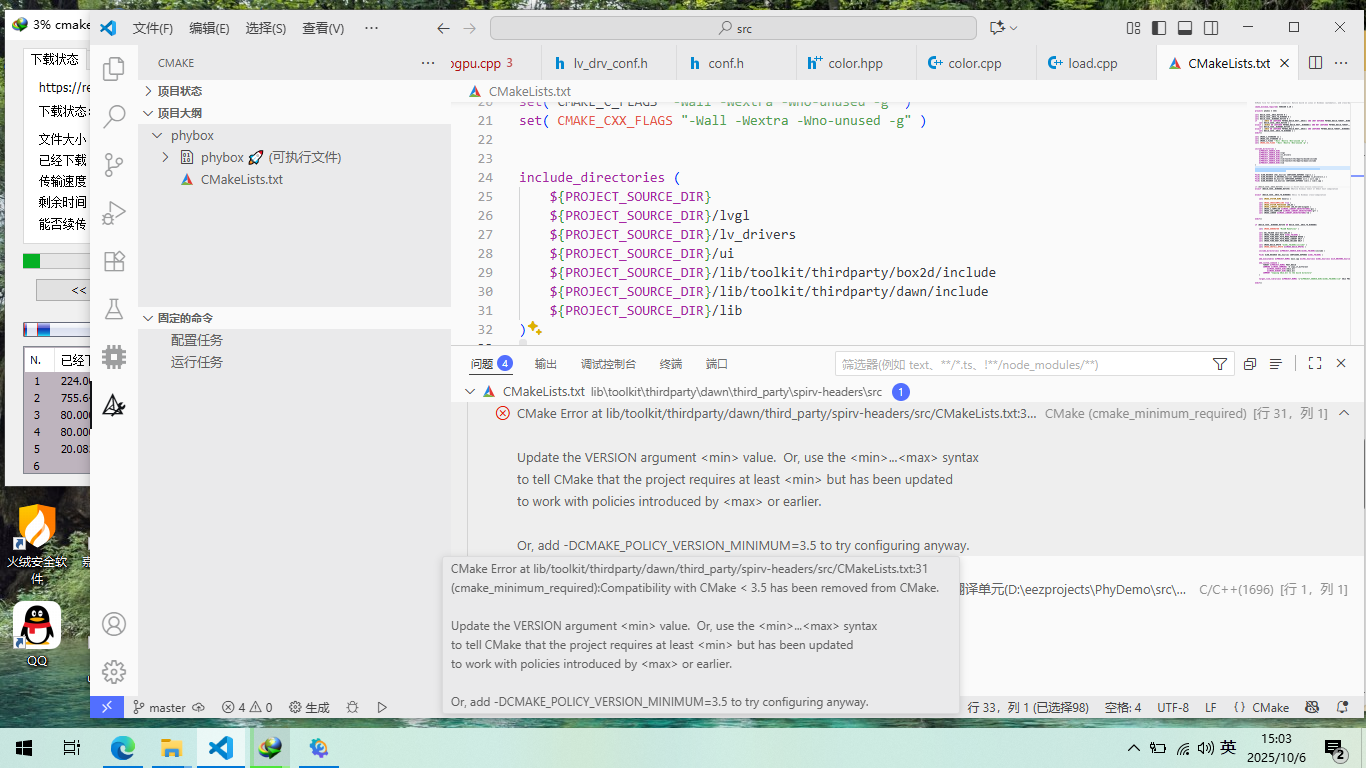Switch Problems panel to table view
The height and width of the screenshot is (768, 1366).
1276,364
